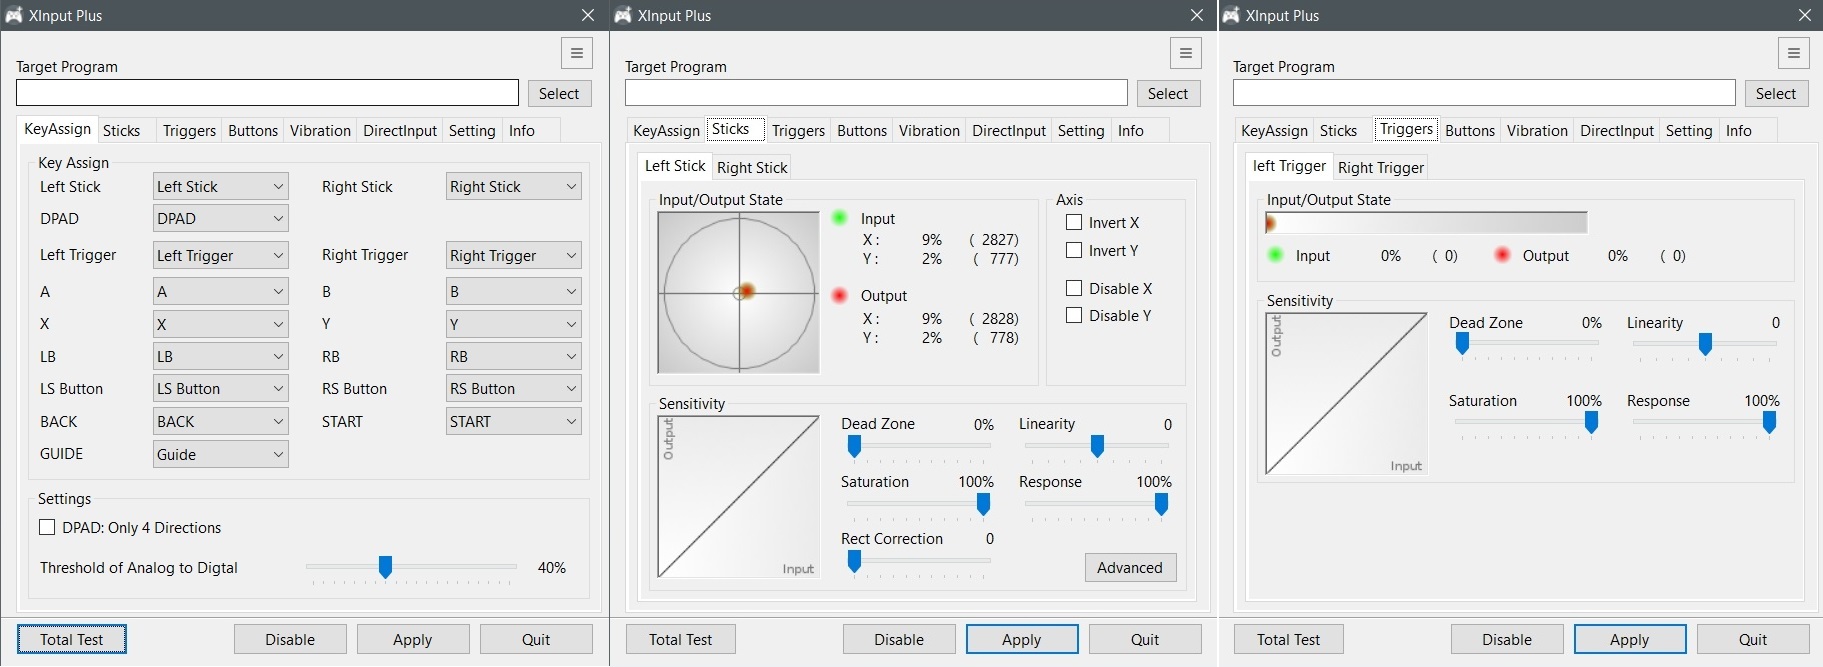Select the Right Trigger sub-tab
This screenshot has height=667, width=1823.
coord(1381,167)
